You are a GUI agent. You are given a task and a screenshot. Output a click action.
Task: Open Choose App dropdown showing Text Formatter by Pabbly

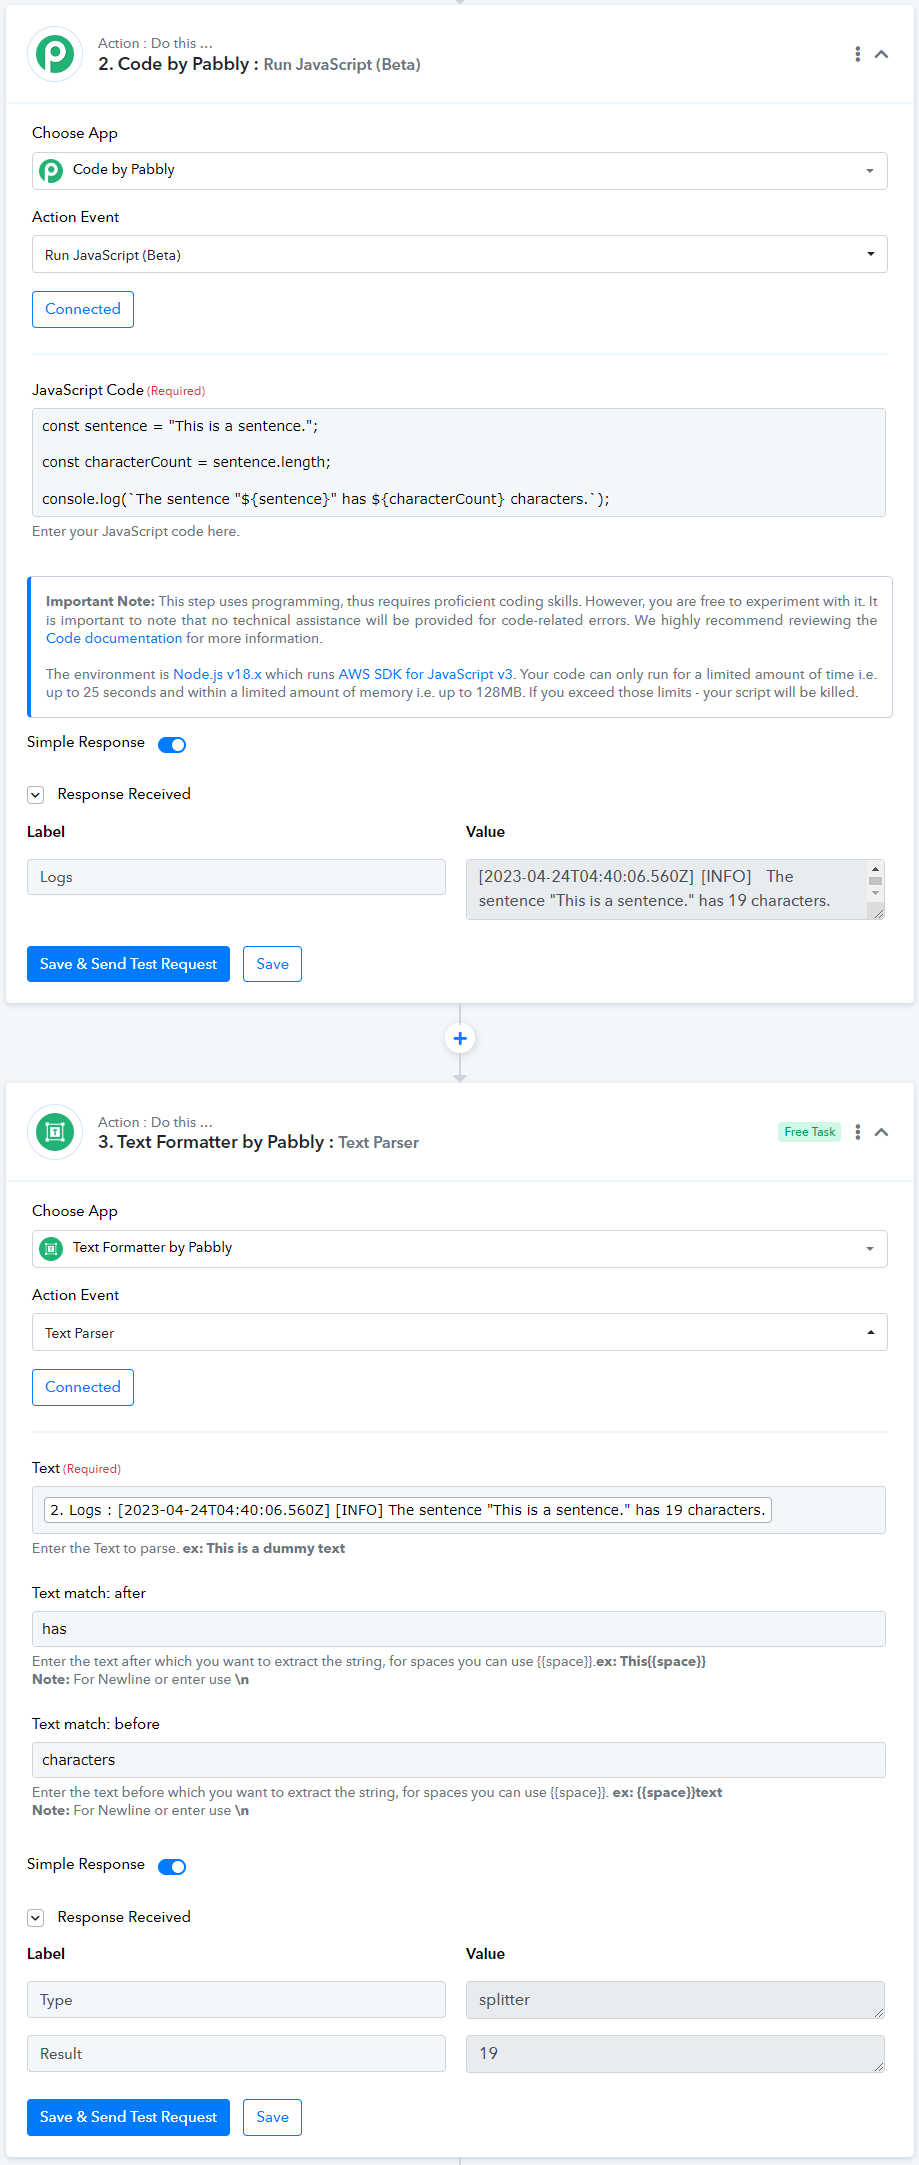point(460,1248)
